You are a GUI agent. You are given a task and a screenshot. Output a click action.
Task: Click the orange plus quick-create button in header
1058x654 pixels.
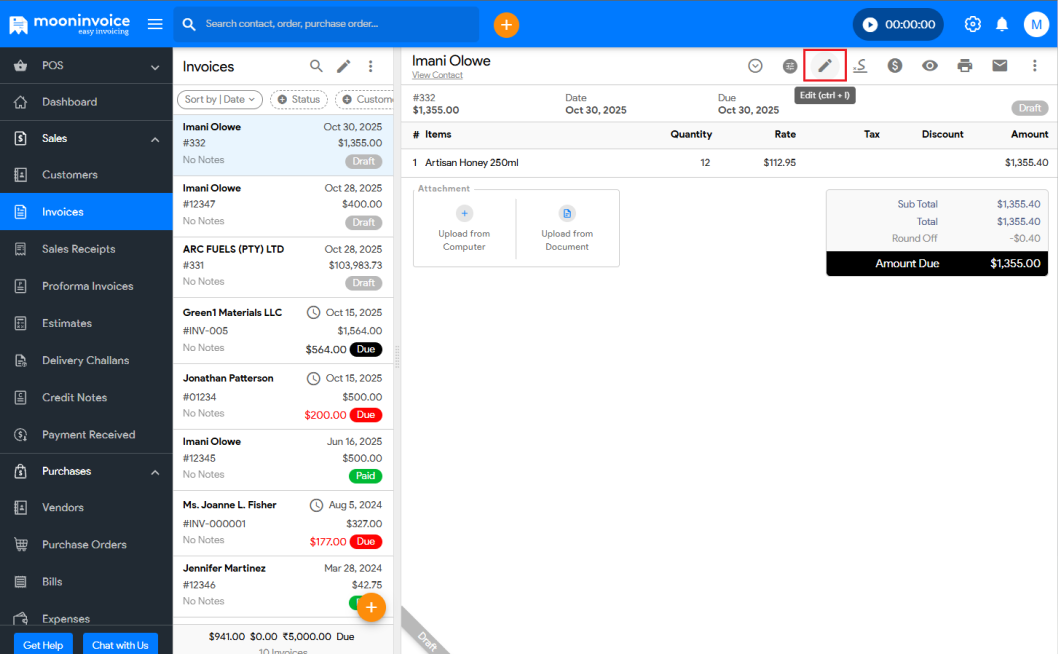click(x=506, y=24)
